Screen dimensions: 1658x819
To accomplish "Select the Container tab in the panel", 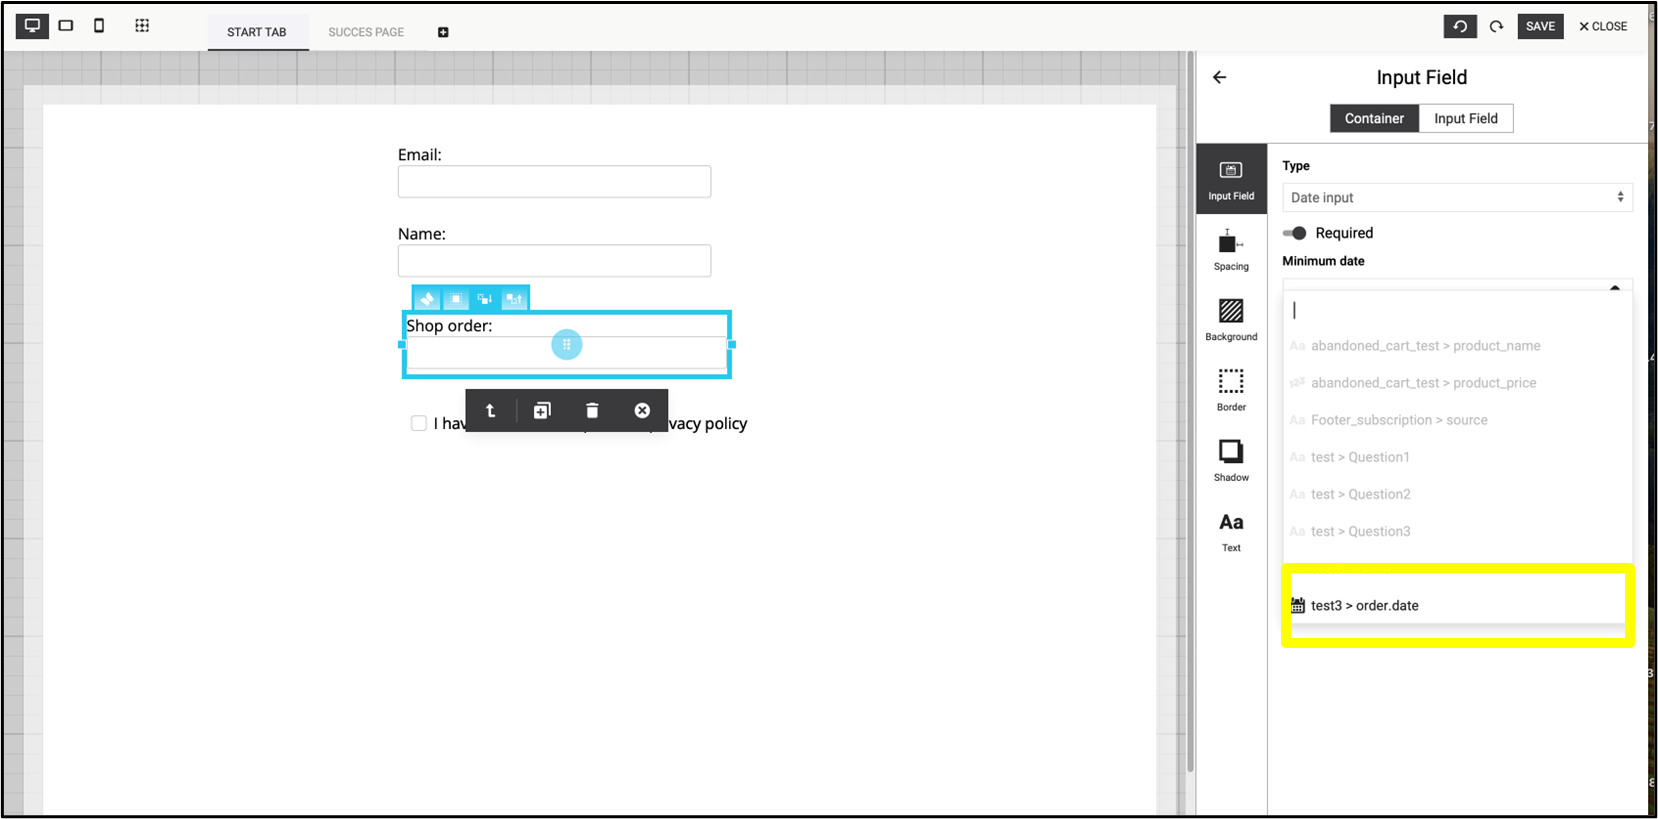I will [x=1374, y=118].
